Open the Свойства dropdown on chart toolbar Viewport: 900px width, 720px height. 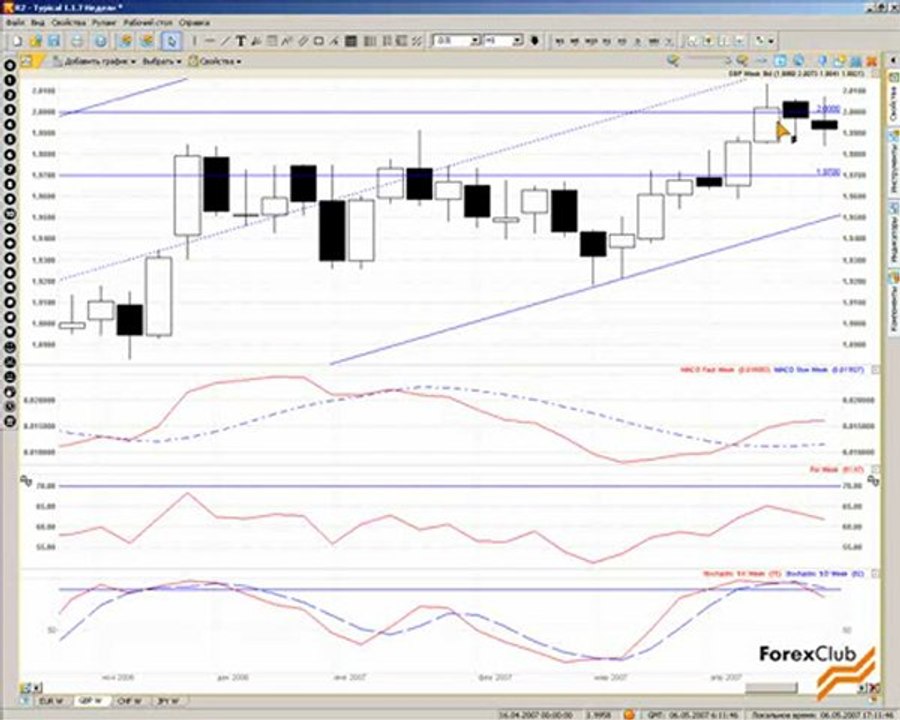[215, 61]
